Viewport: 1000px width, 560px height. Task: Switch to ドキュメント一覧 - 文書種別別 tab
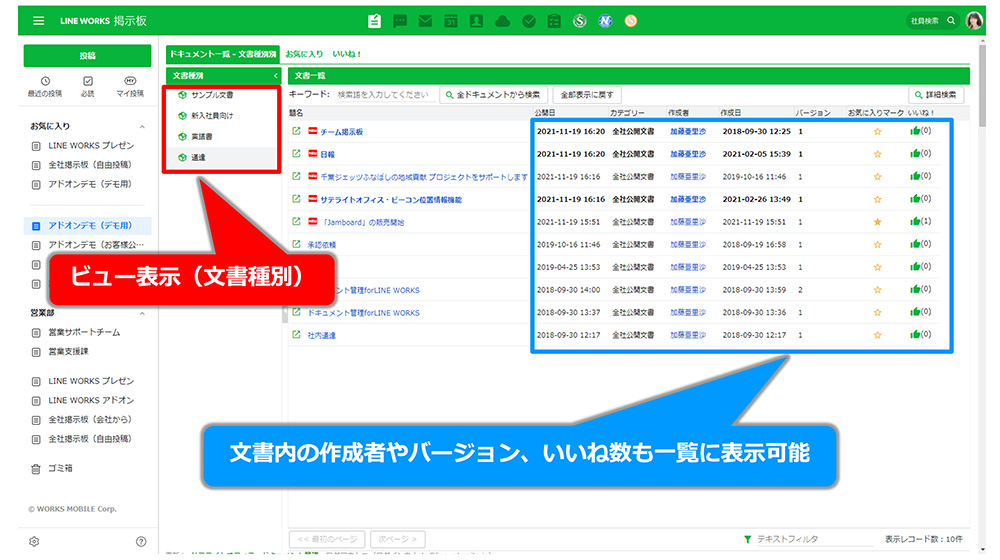pyautogui.click(x=223, y=54)
